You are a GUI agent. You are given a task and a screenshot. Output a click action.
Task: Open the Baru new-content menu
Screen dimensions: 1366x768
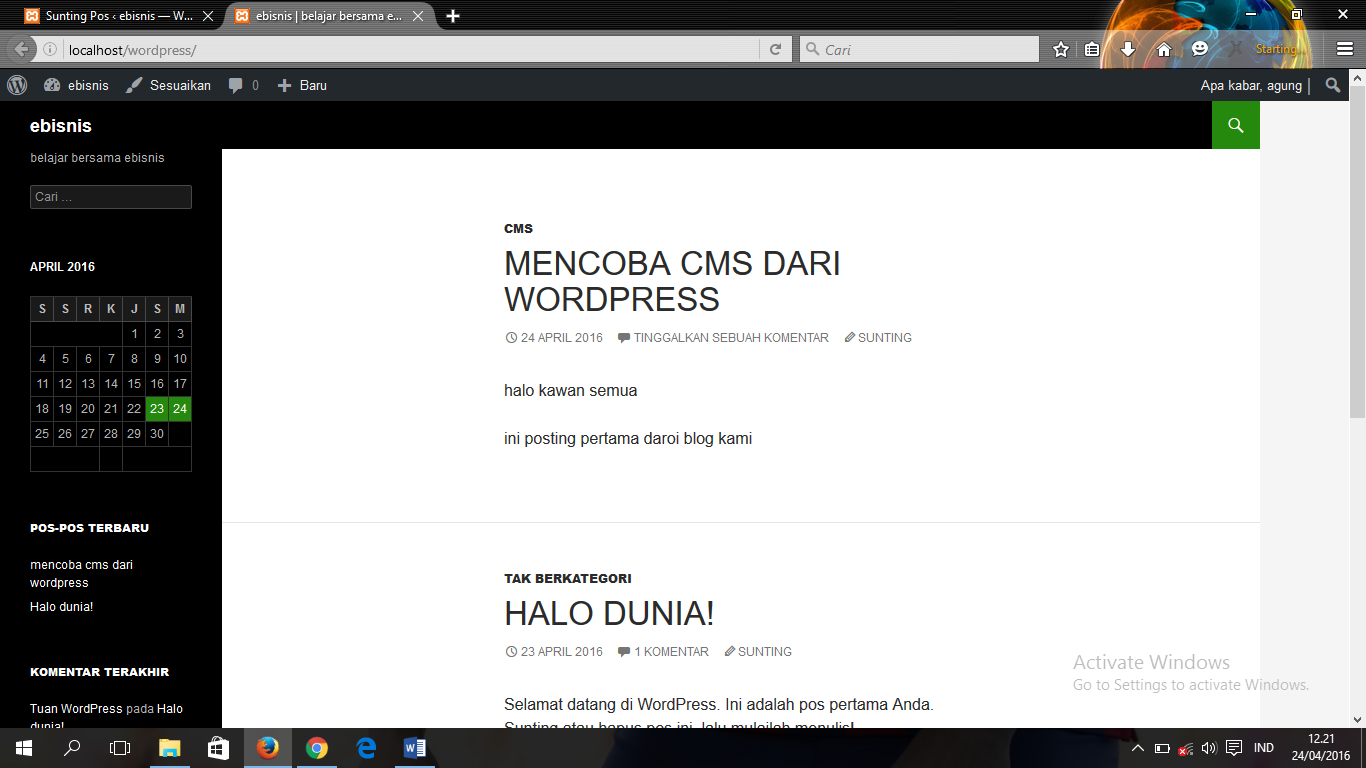[x=302, y=85]
